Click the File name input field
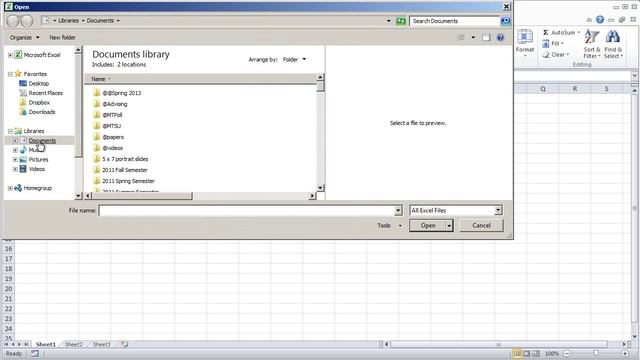640x360 pixels. pos(247,211)
